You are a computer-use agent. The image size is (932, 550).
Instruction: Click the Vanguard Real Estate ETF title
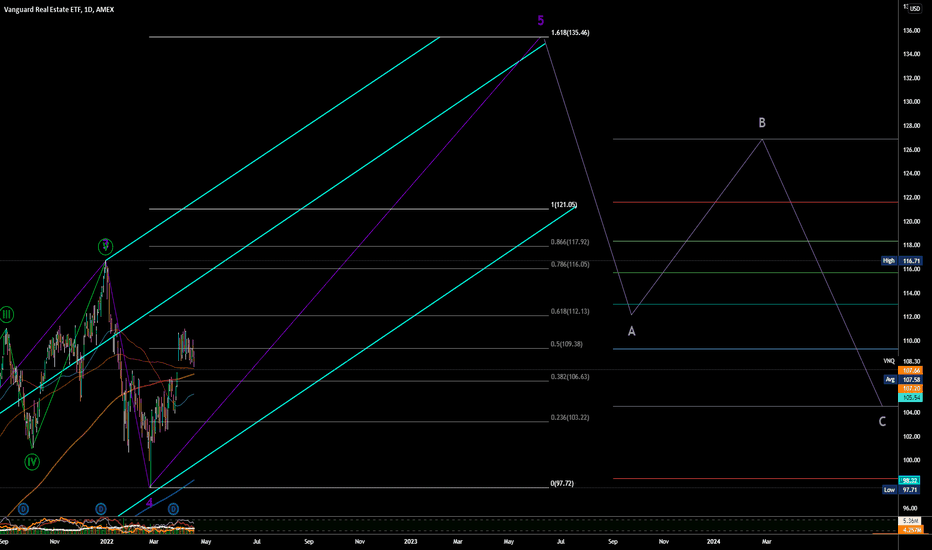(59, 10)
